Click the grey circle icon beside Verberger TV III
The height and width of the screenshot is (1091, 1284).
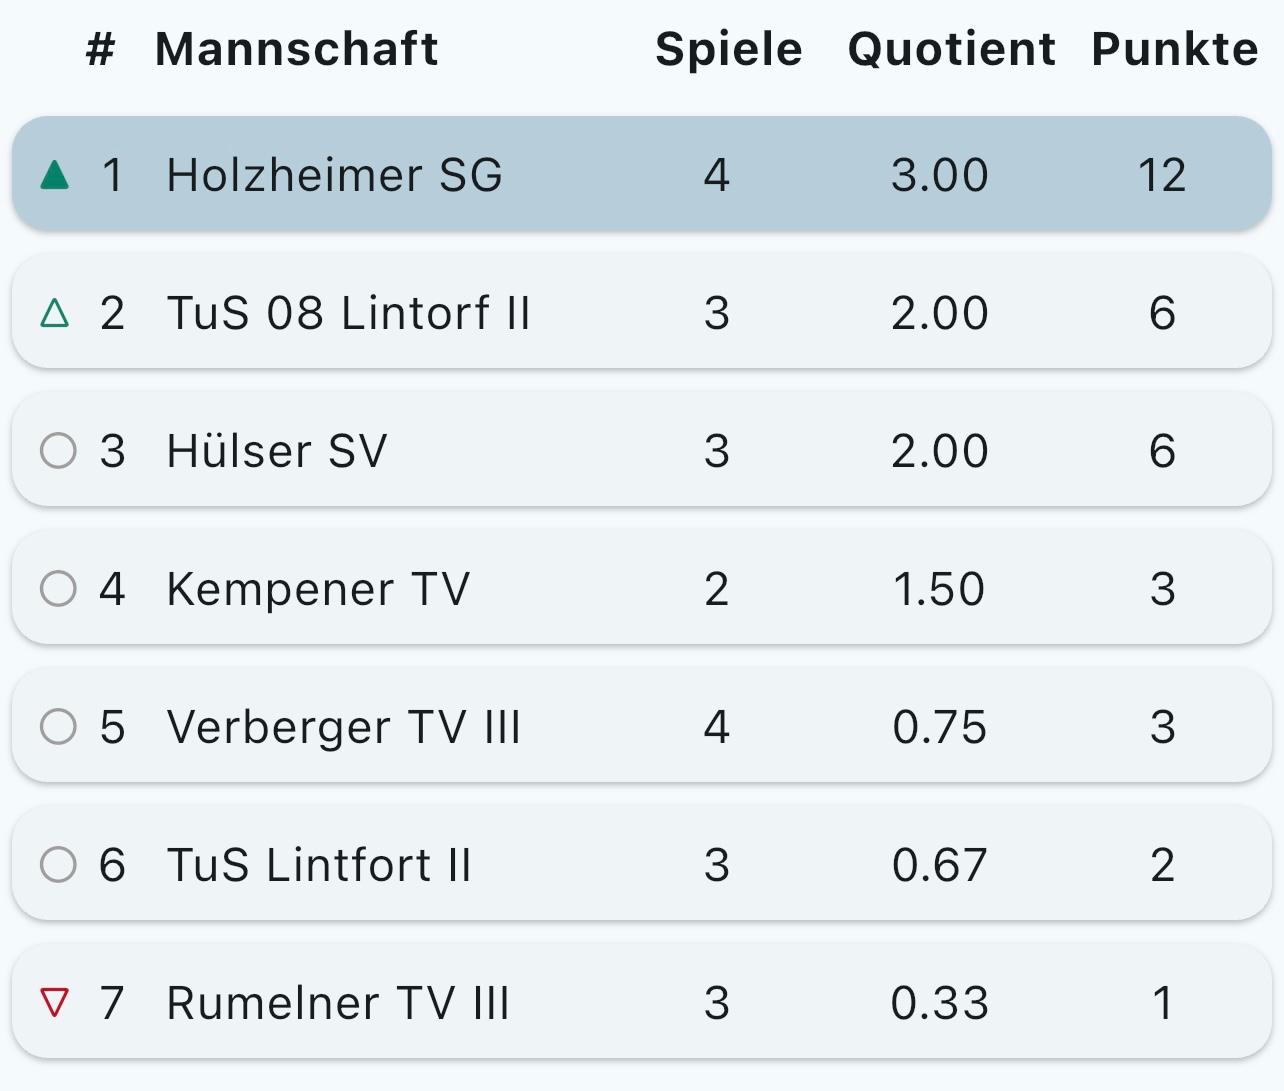coord(58,727)
